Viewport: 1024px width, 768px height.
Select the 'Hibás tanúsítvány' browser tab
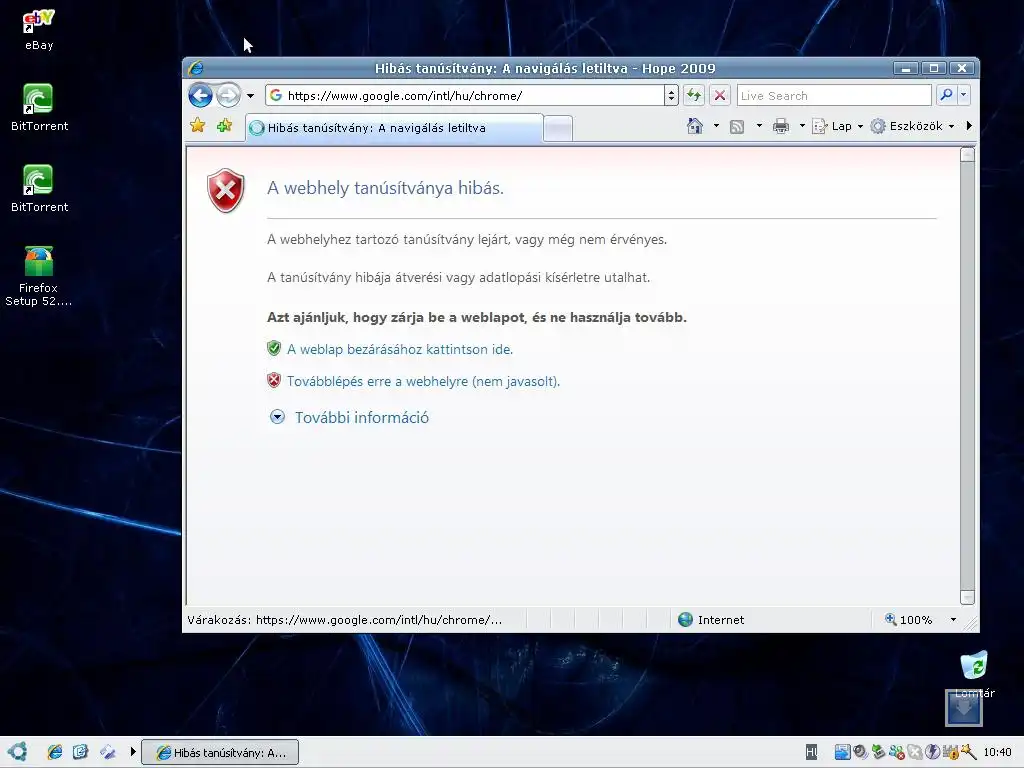pos(394,128)
